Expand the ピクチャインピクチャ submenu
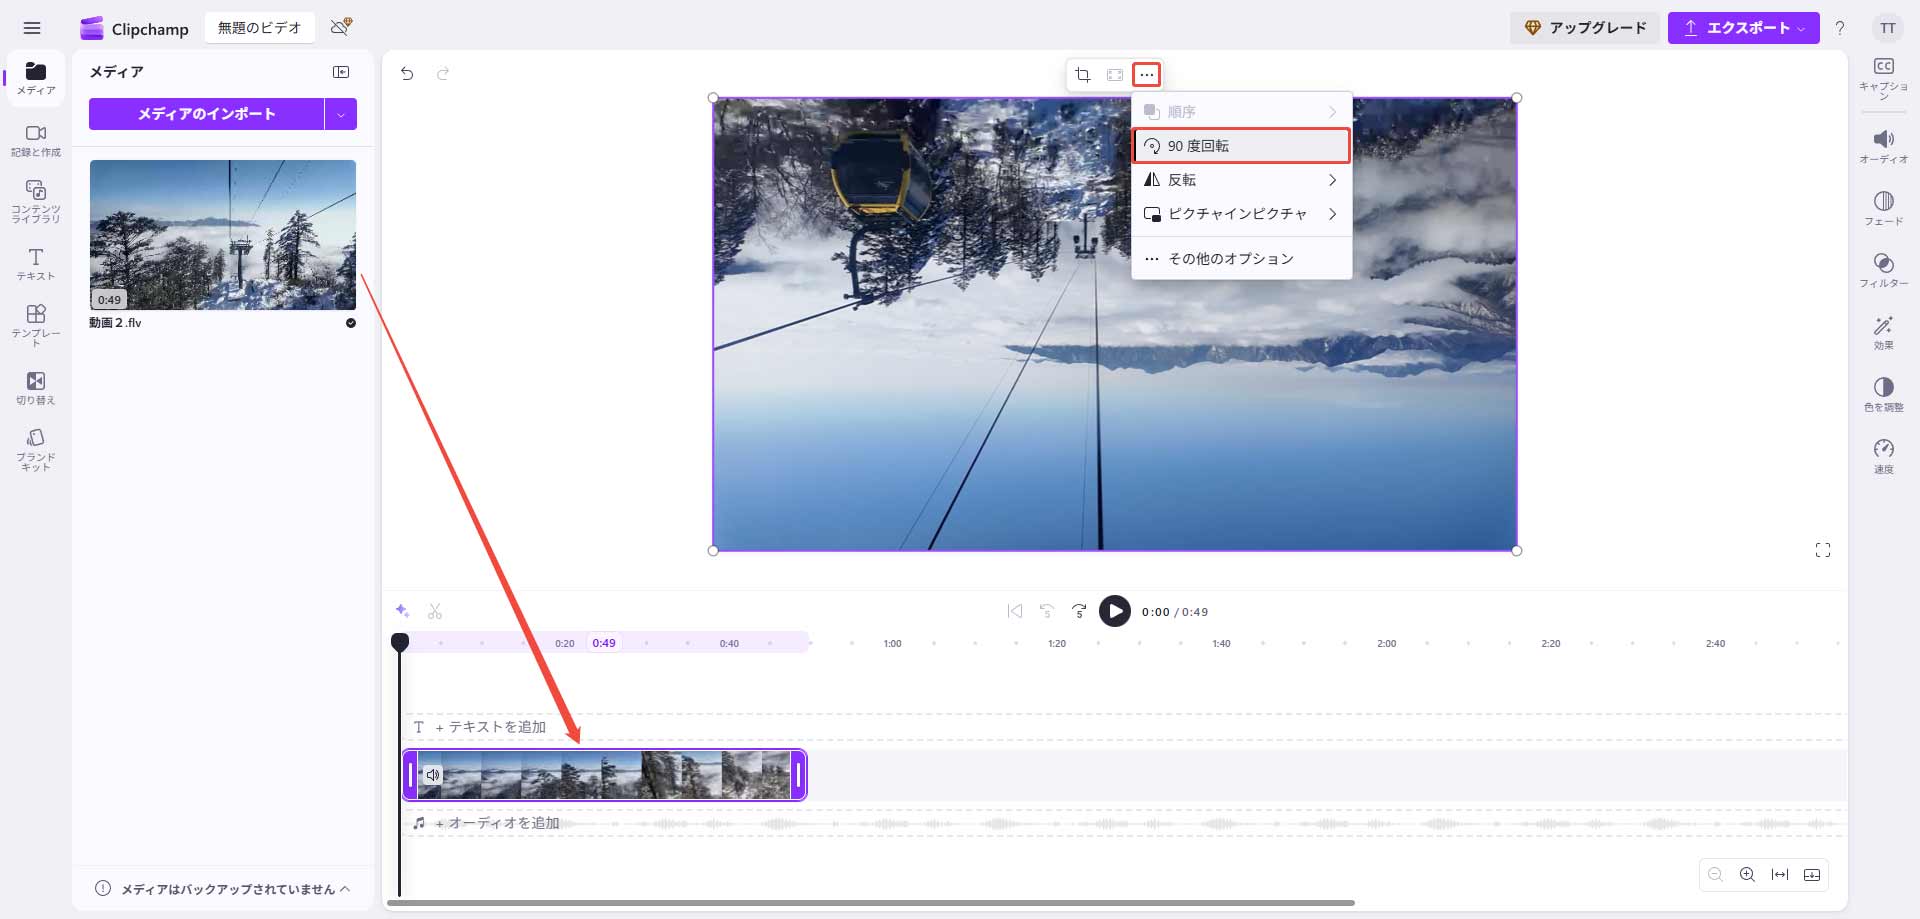The image size is (1920, 919). click(1240, 213)
